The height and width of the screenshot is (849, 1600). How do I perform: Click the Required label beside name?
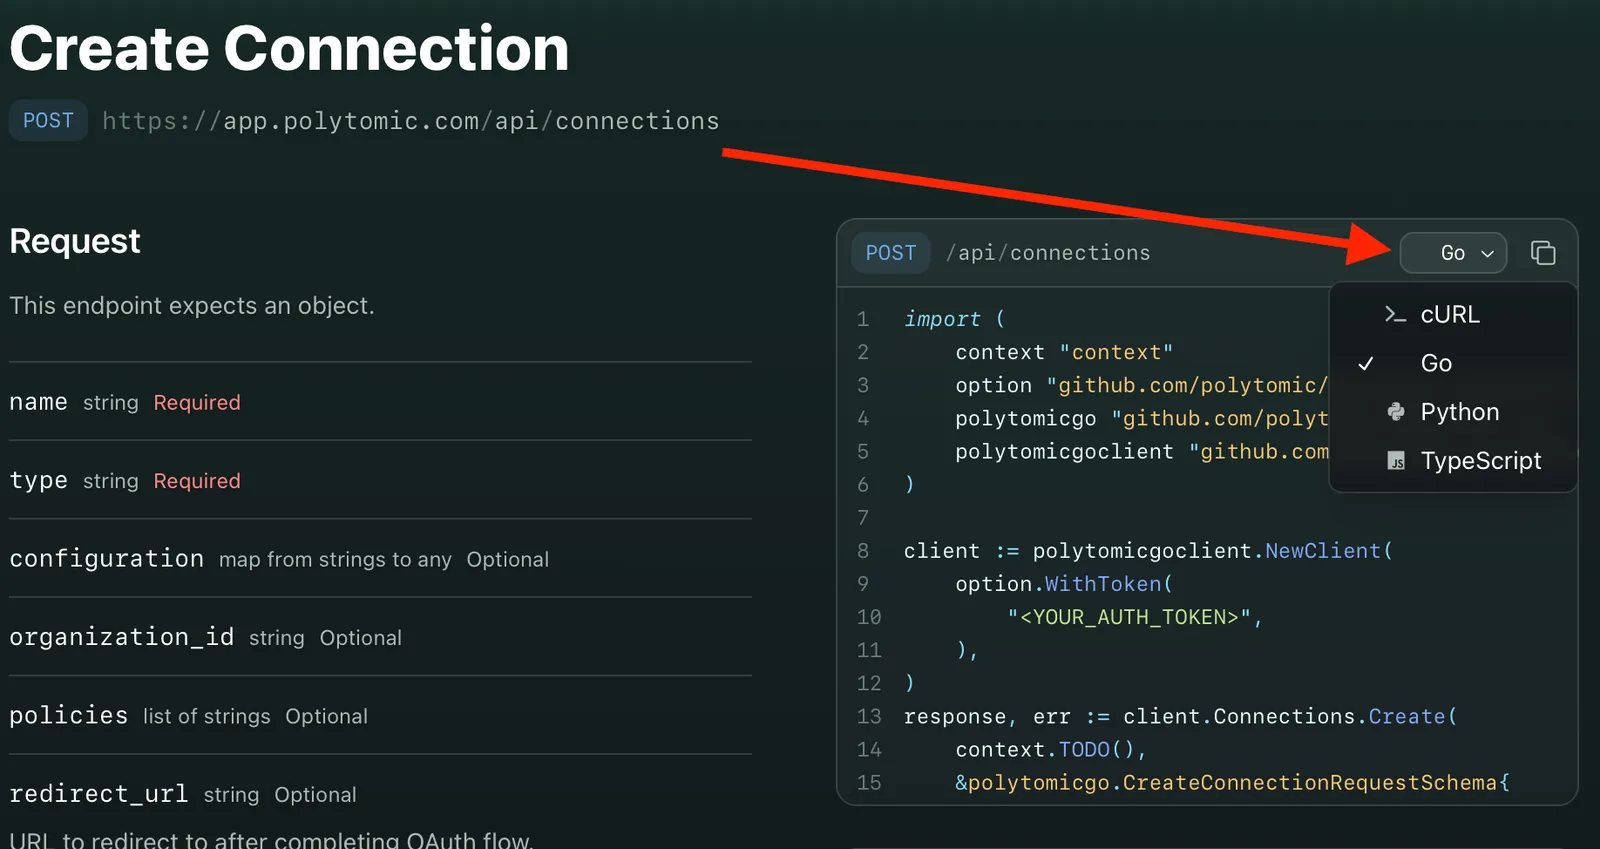(197, 402)
